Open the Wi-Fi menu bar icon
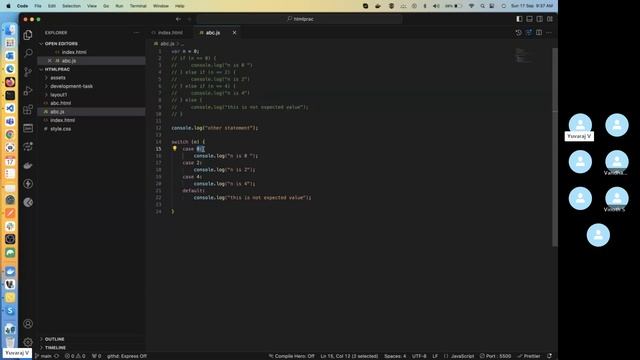Screen dimensions: 640x360 471,6
